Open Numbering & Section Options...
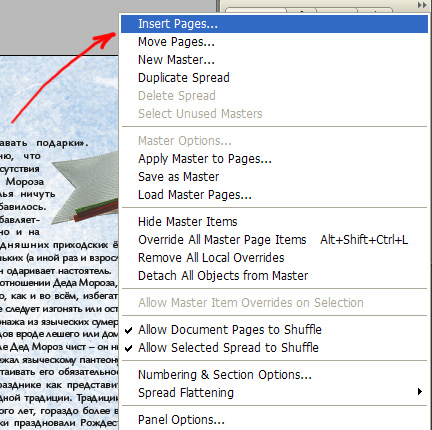 tap(274, 375)
